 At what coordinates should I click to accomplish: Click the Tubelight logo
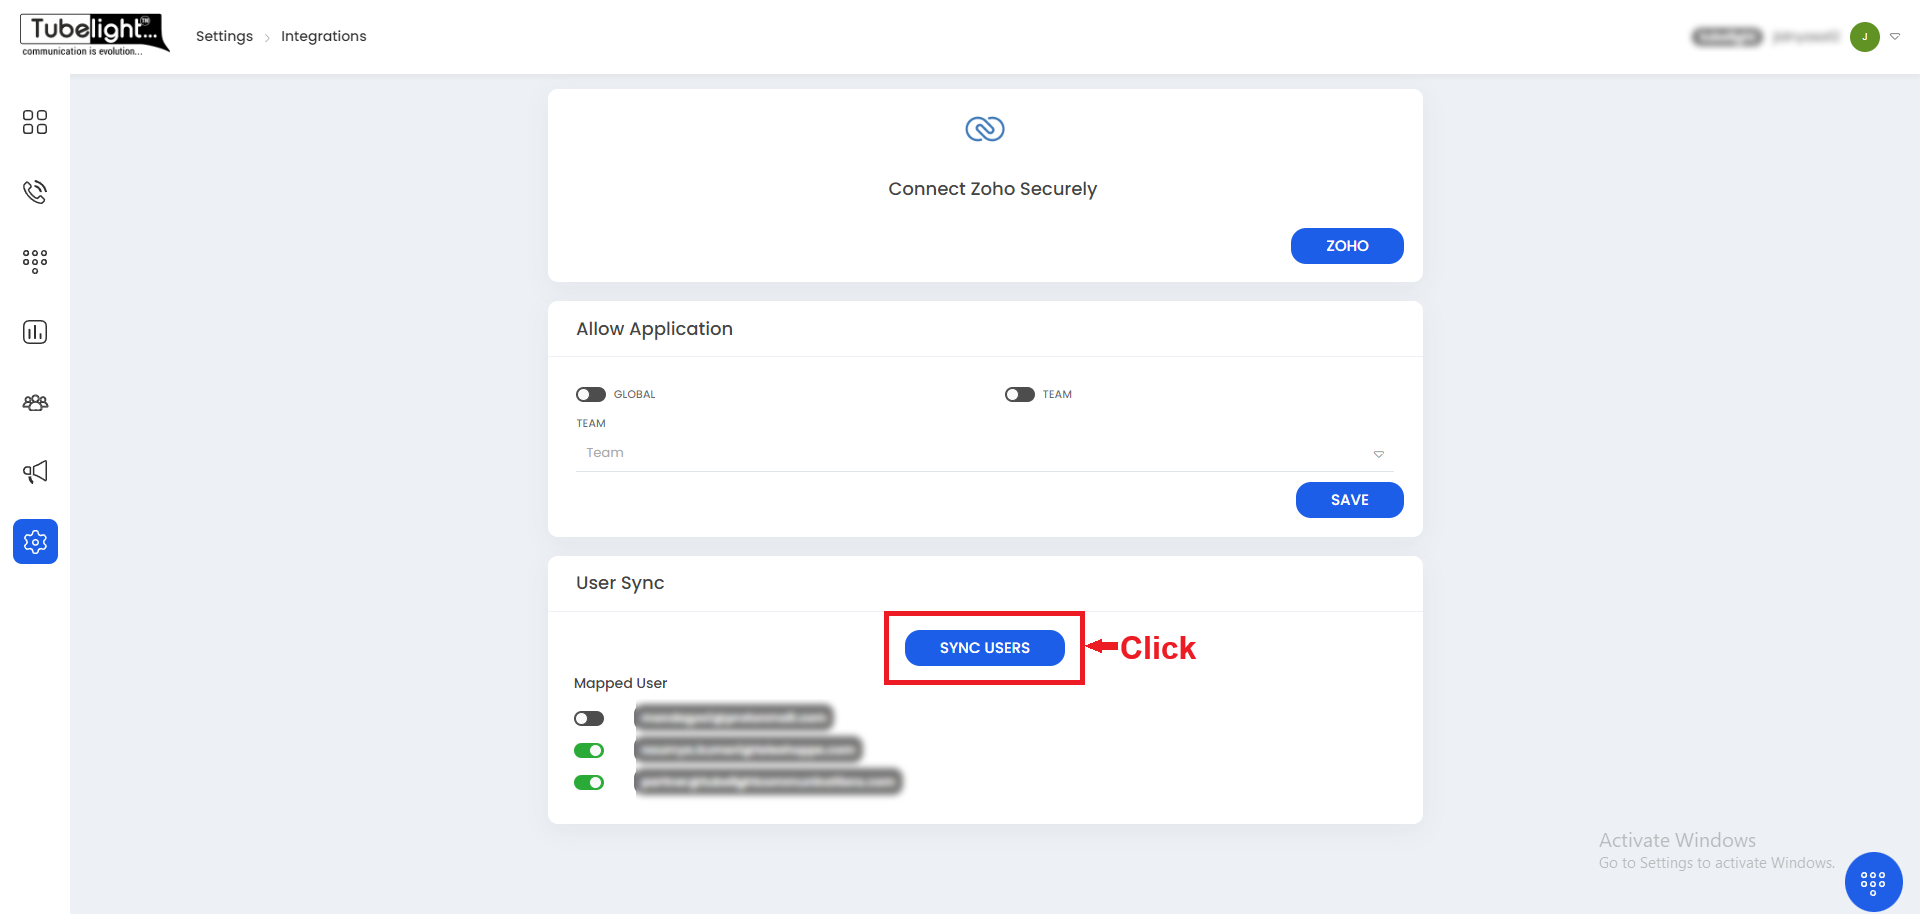pos(94,34)
